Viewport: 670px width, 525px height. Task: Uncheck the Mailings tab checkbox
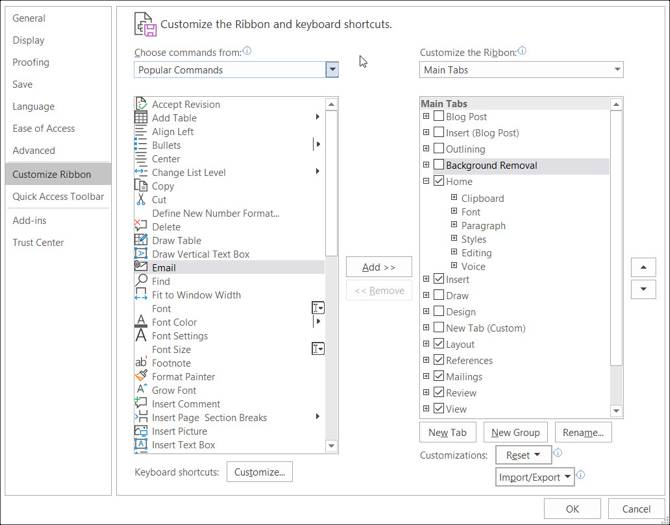point(438,376)
